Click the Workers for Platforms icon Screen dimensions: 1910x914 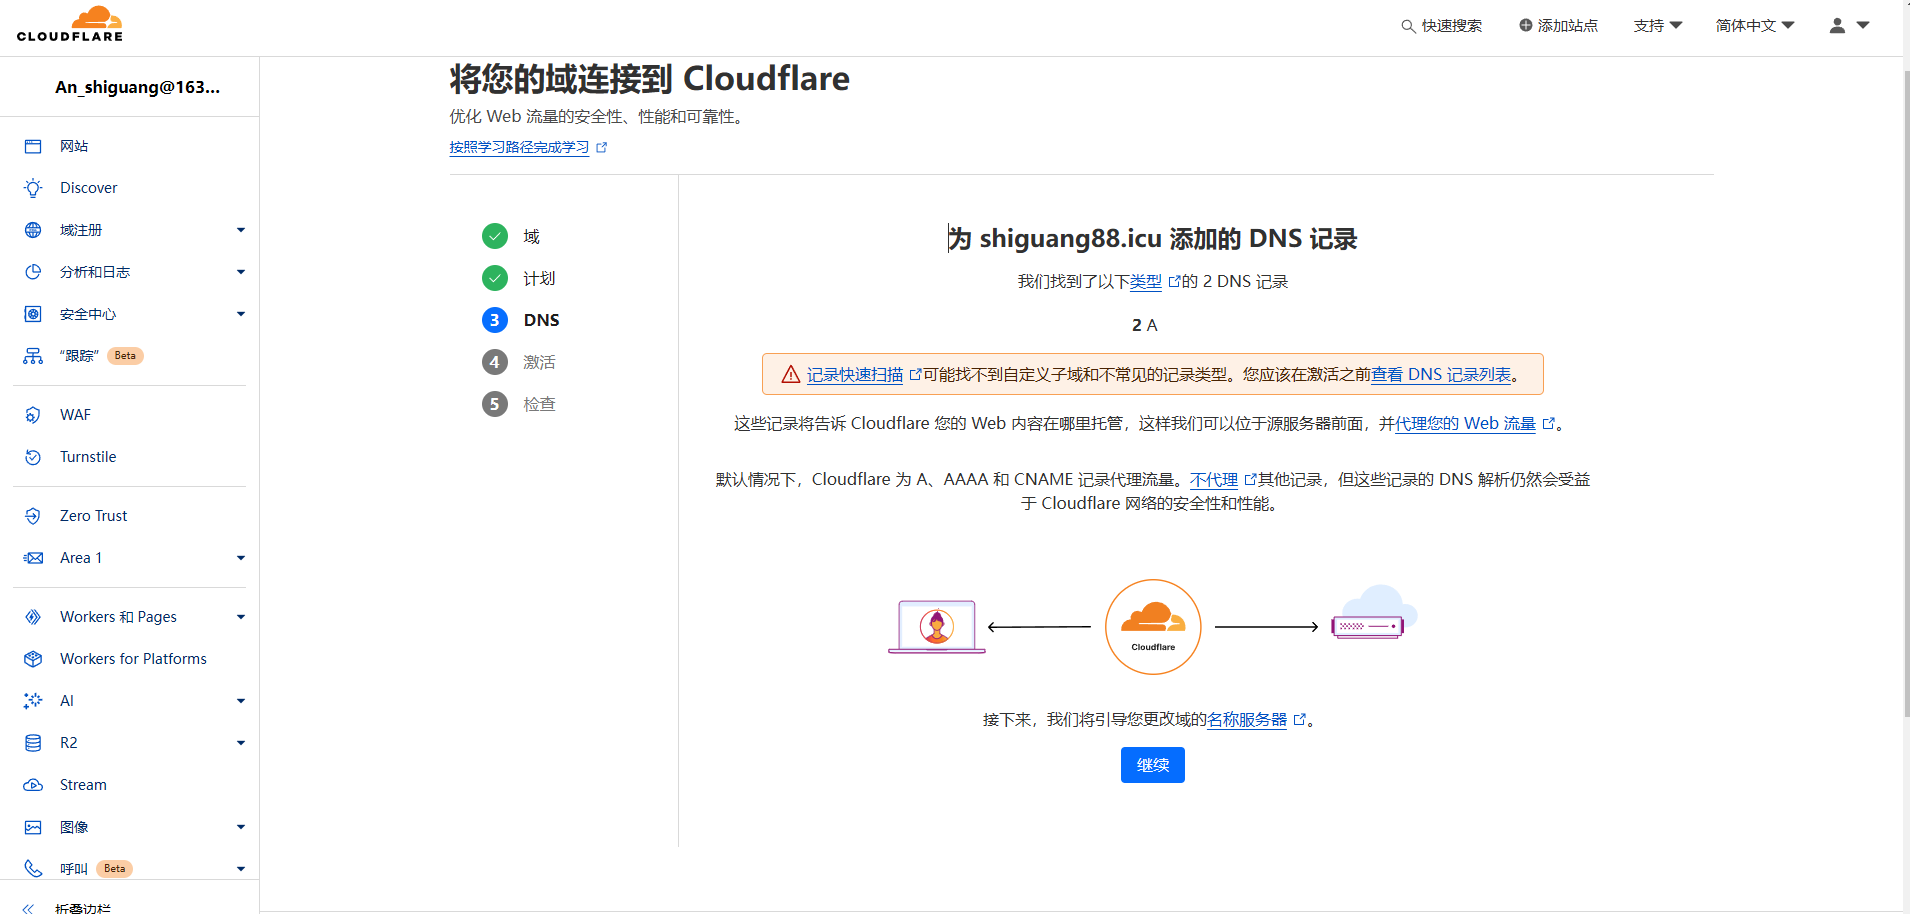point(33,659)
